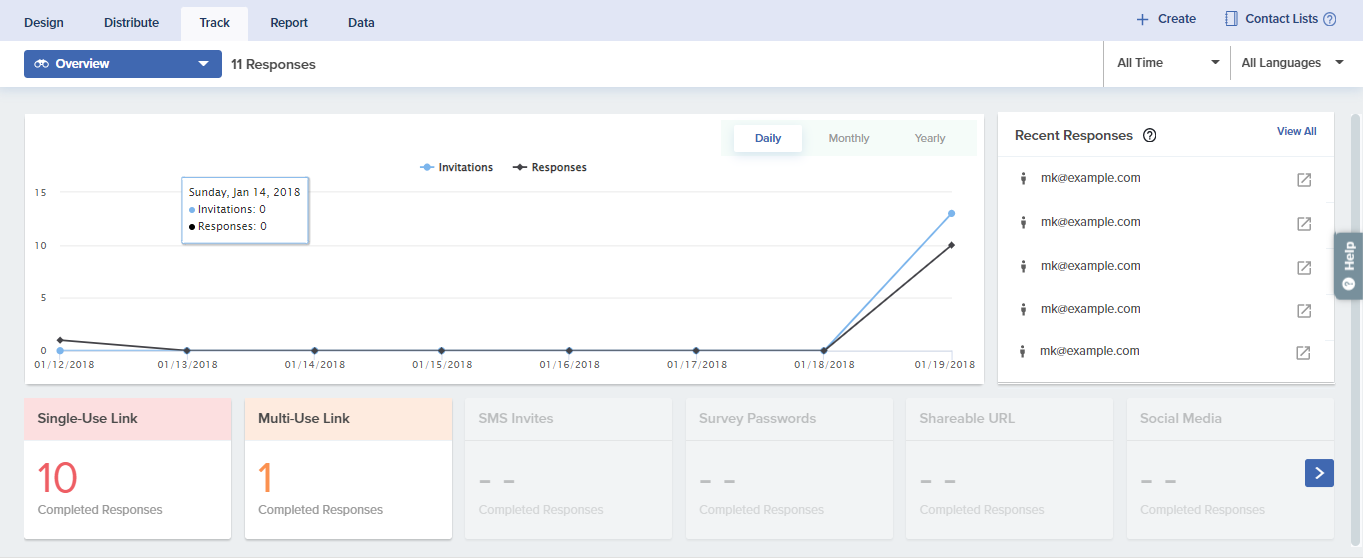Screen dimensions: 1363x558
Task: Switch to the Distribute tab
Action: pos(131,22)
